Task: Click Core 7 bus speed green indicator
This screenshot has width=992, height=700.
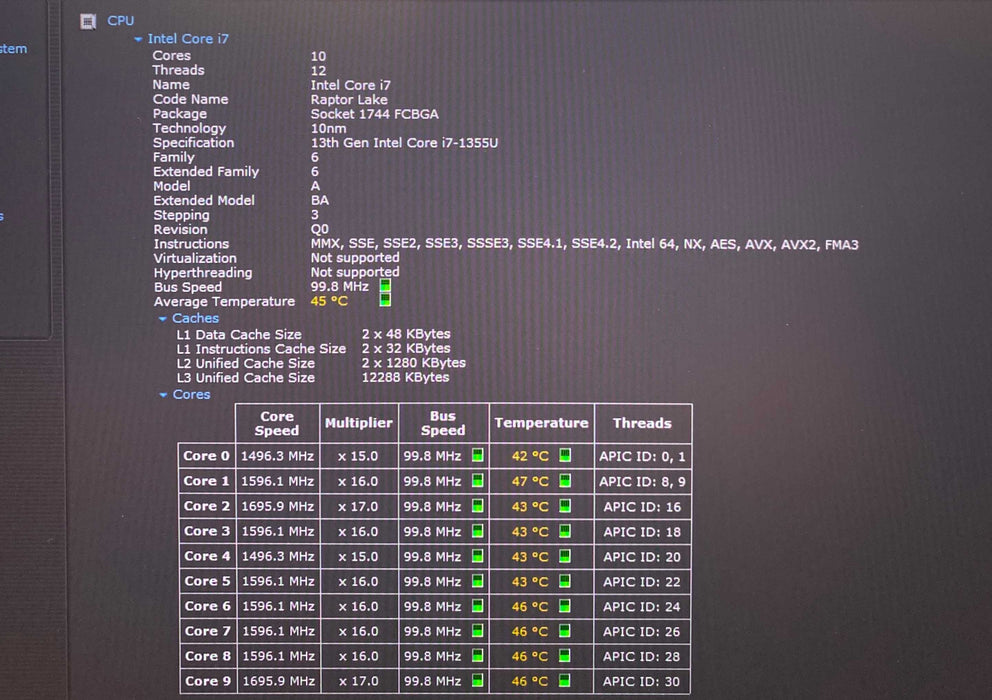Action: (478, 630)
